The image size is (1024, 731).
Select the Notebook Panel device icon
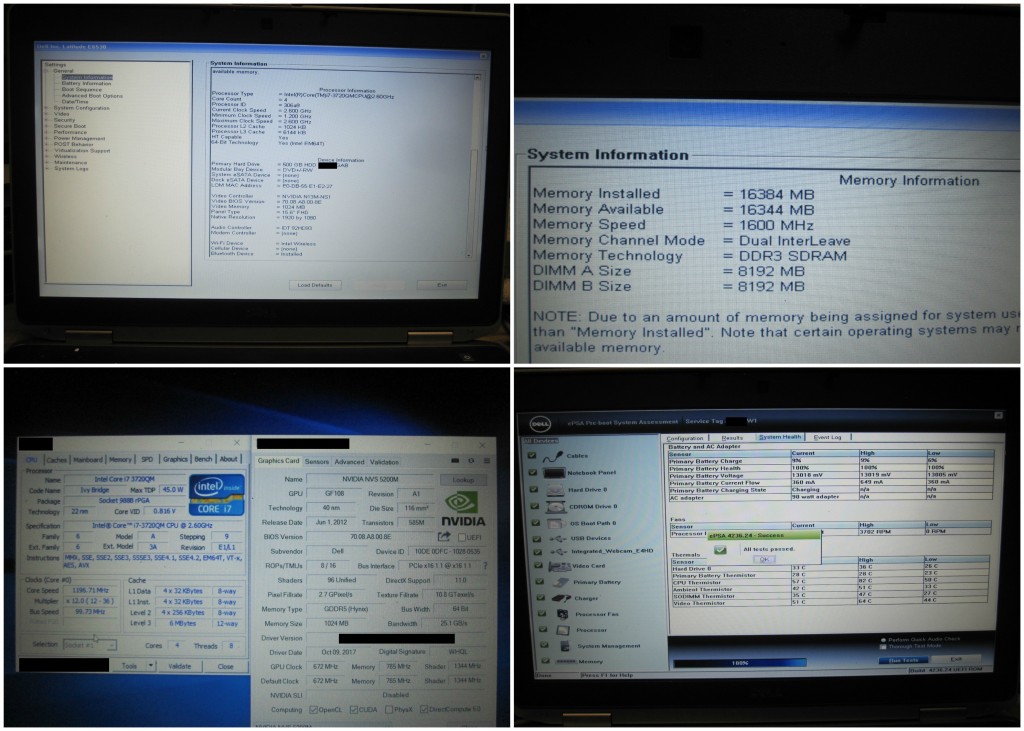coord(553,473)
